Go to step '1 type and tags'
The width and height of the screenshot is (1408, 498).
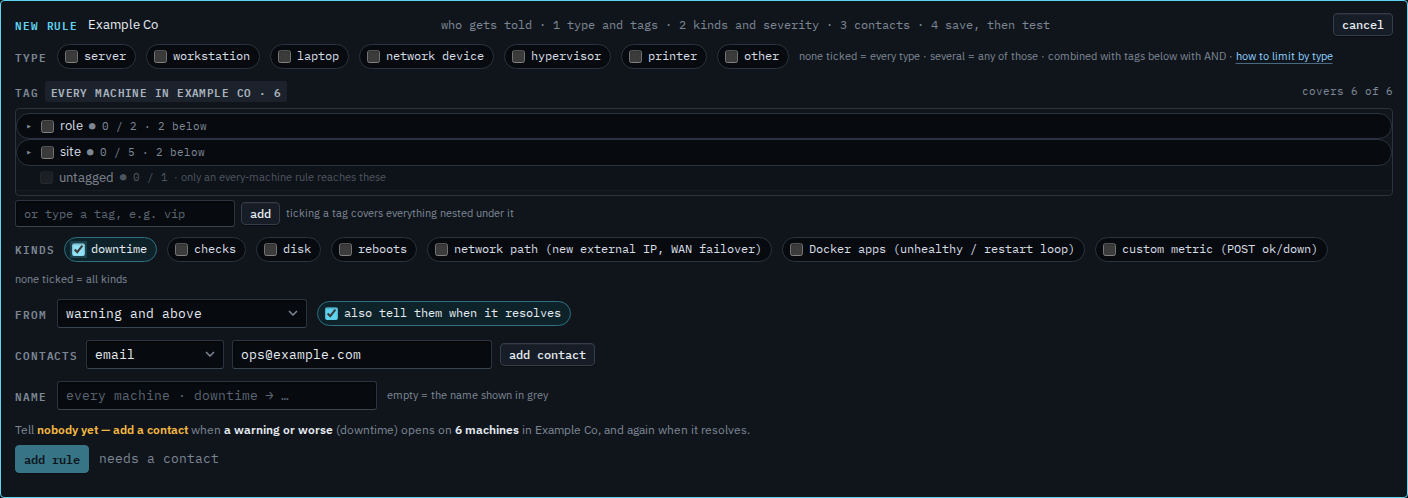609,25
